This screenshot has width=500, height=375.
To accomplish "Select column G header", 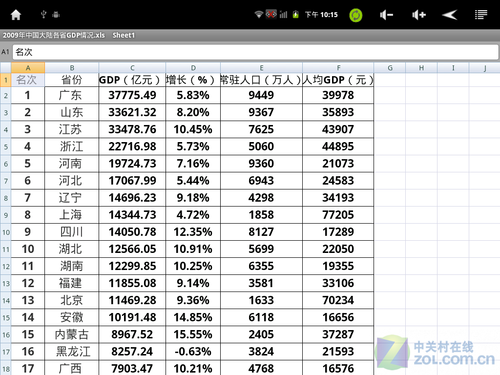I will 390,68.
